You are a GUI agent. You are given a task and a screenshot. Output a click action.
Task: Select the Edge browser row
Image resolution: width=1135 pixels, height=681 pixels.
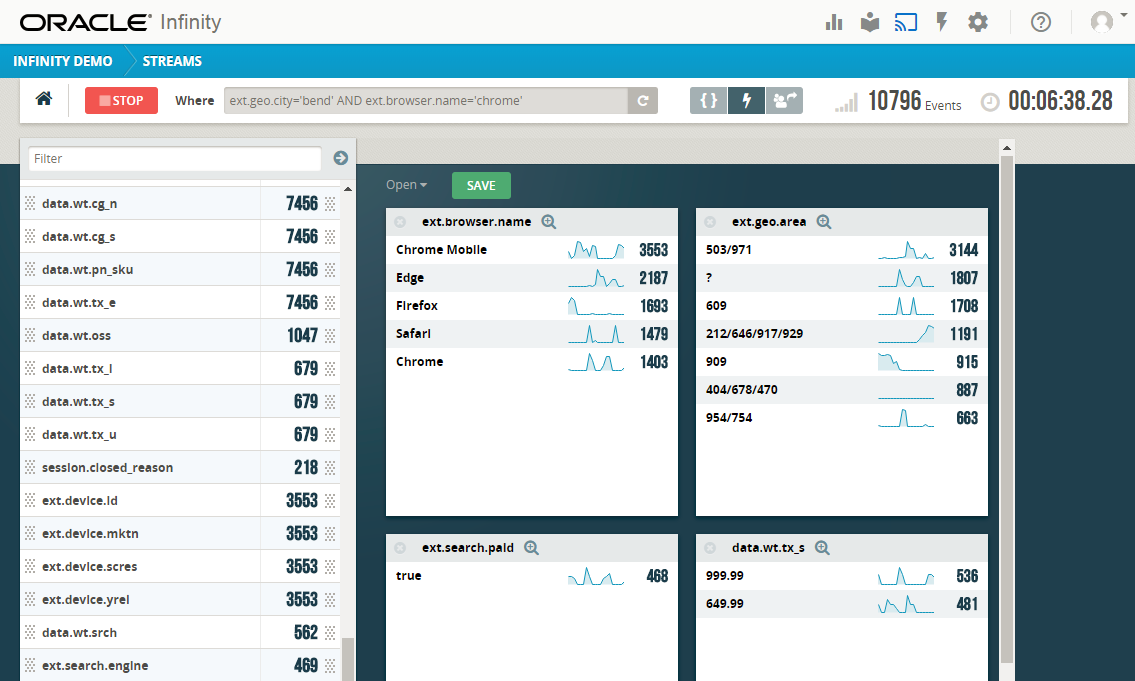click(532, 278)
